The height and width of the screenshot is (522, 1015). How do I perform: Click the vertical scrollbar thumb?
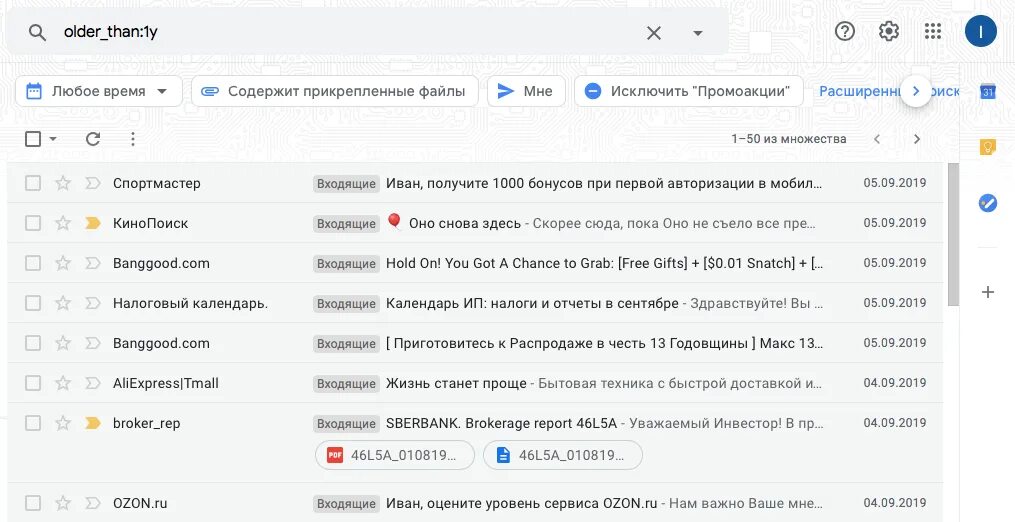coord(953,234)
